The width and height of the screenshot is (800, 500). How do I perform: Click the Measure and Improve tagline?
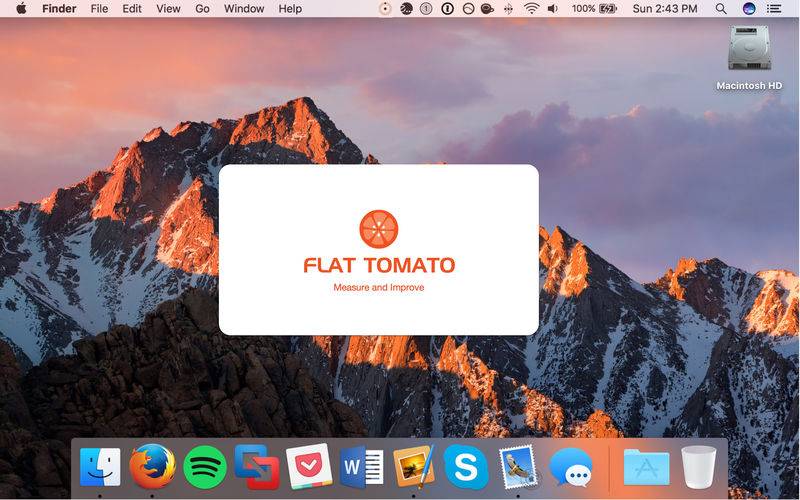(x=379, y=288)
